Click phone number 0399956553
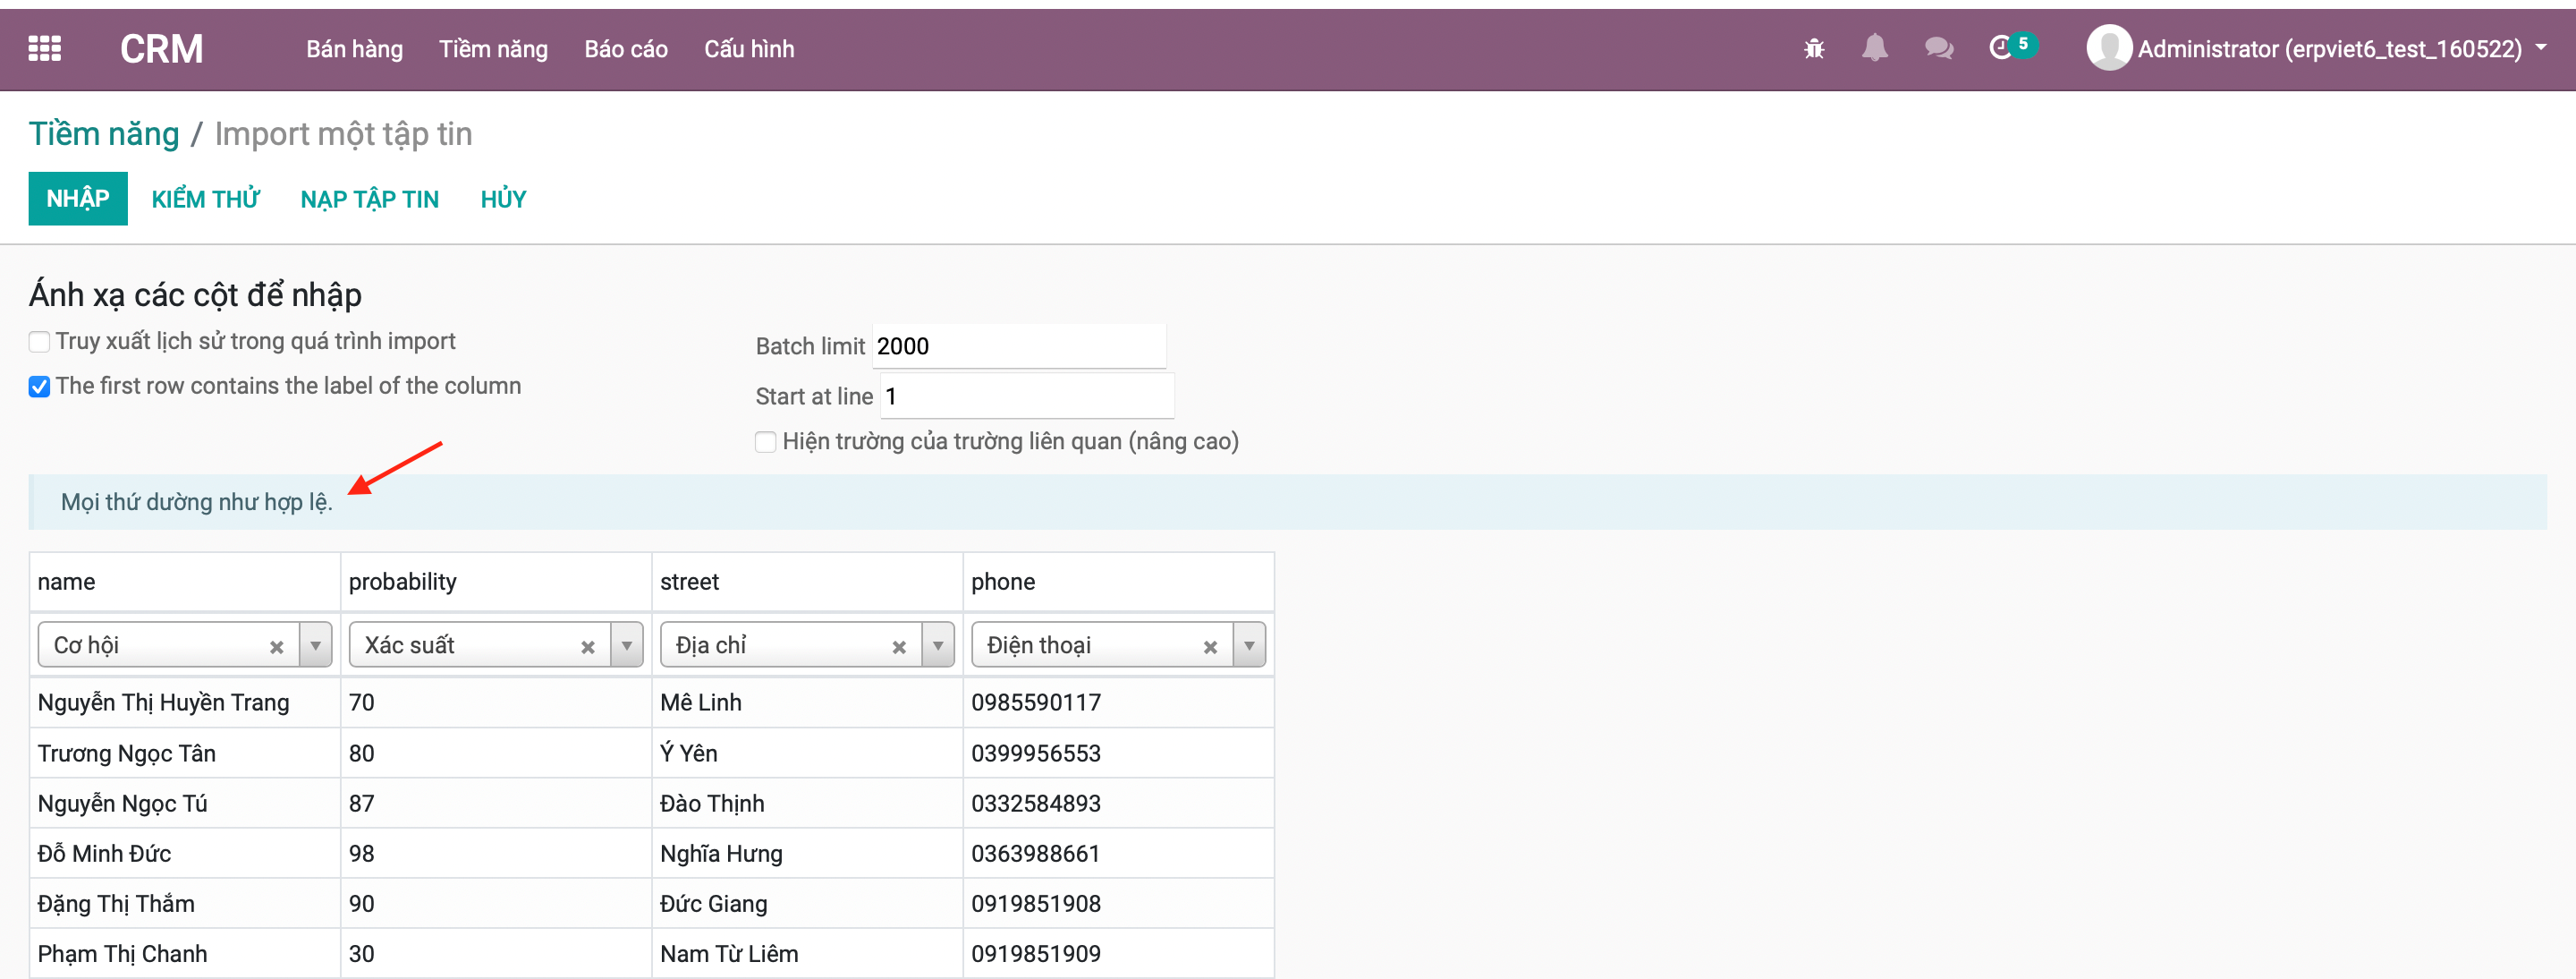Screen dimensions: 2576x979 tap(1118, 753)
